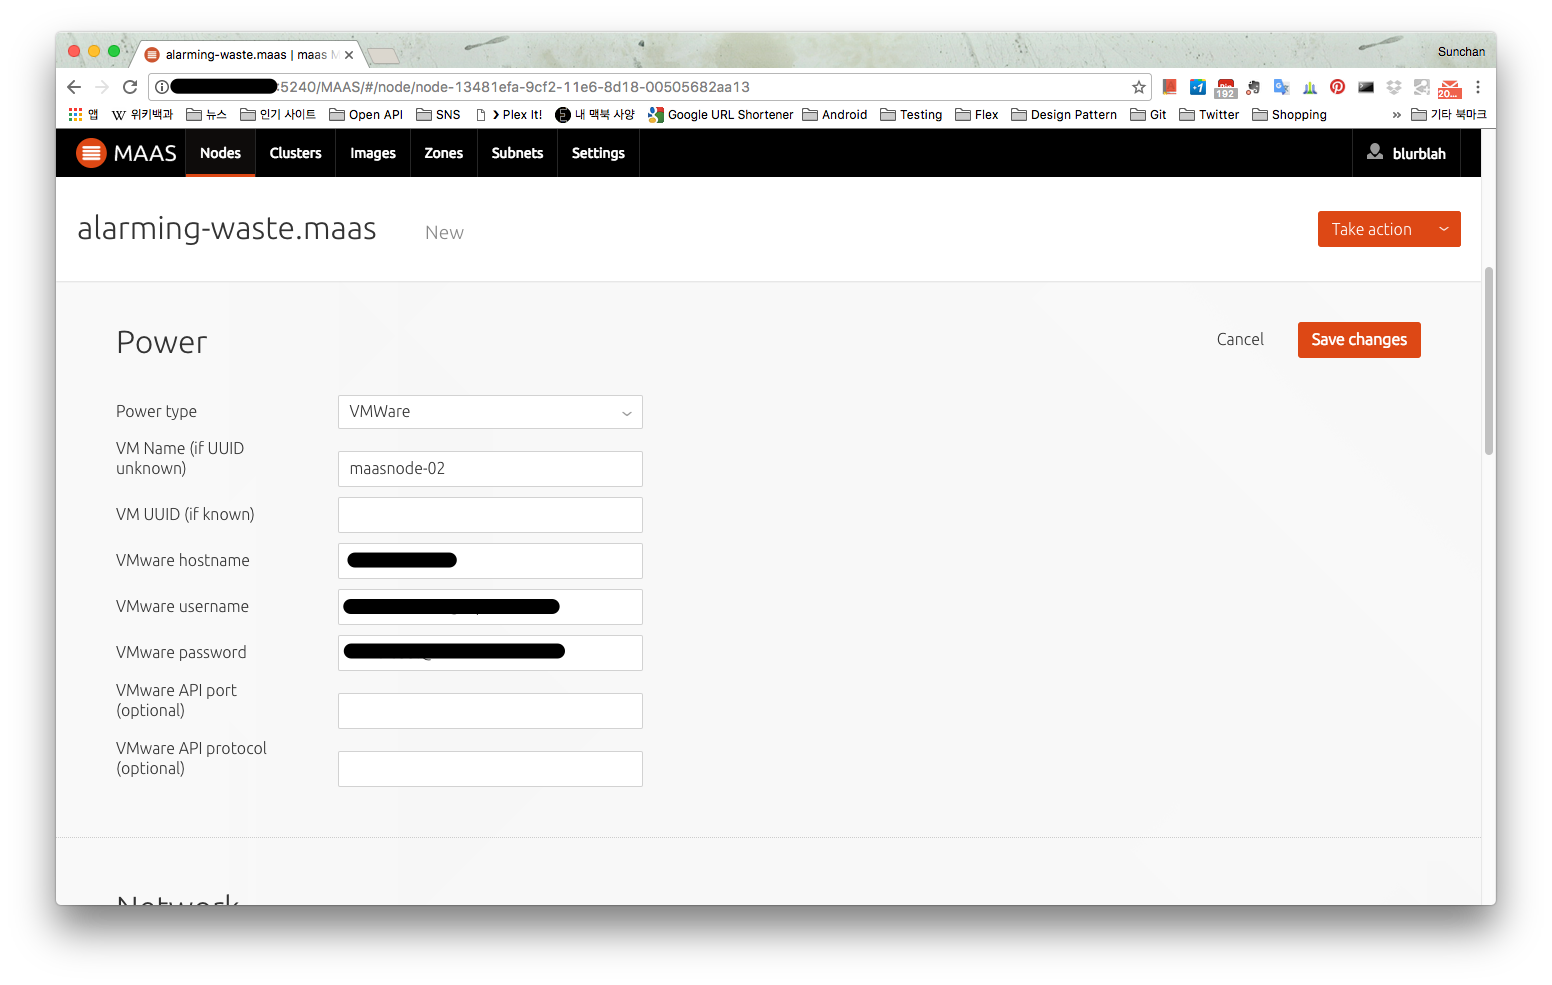
Task: Click the Google Translate extension icon
Action: (x=1281, y=87)
